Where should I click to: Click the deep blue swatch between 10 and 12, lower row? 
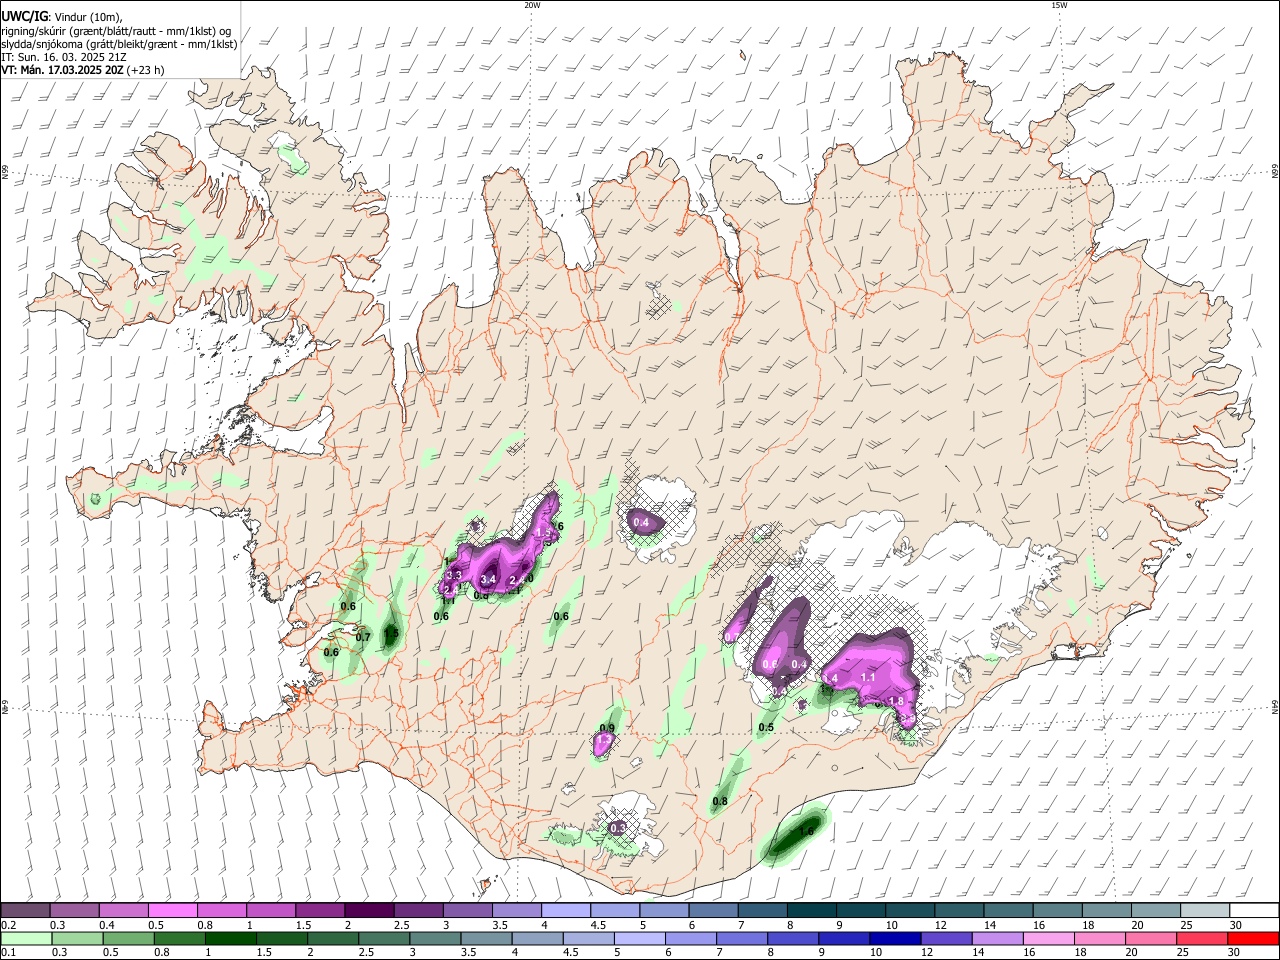click(894, 938)
